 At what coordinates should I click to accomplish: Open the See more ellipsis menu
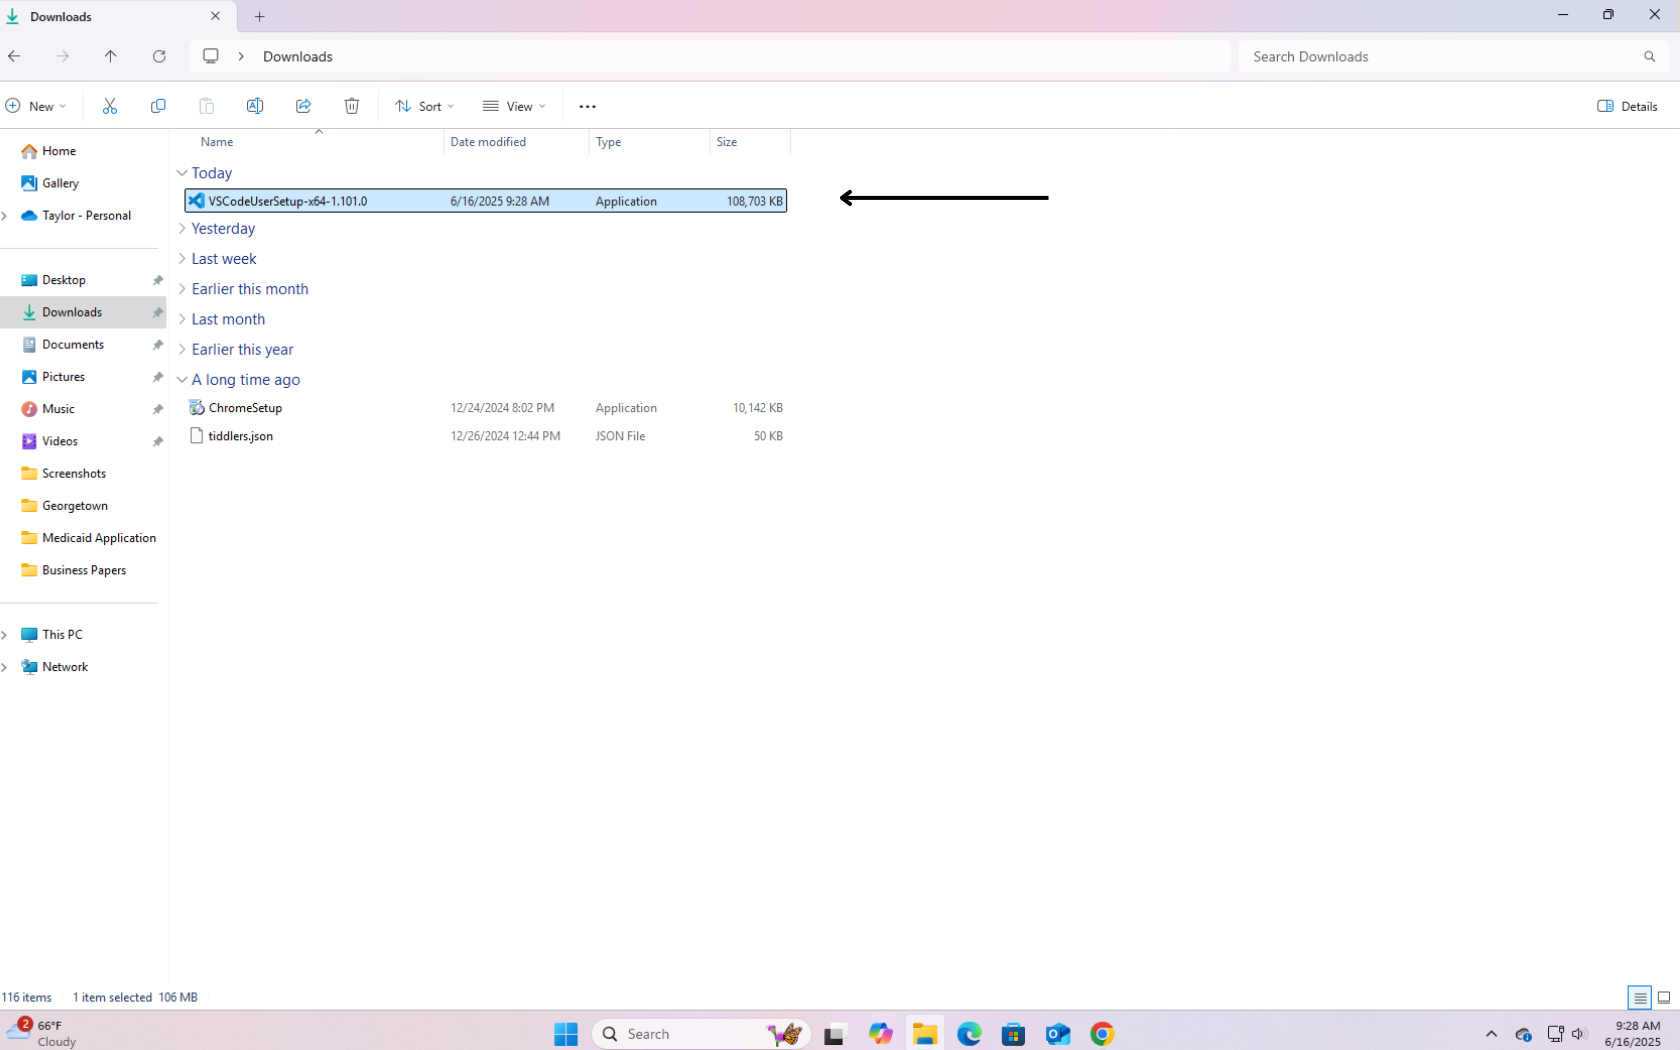tap(588, 106)
